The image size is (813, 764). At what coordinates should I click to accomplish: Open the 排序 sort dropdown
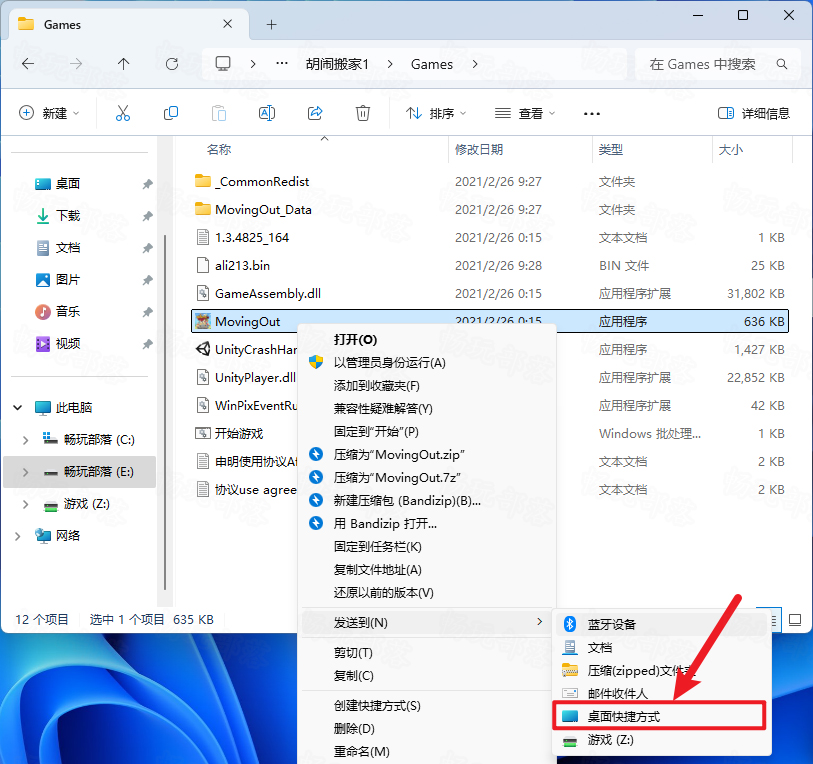coord(436,113)
